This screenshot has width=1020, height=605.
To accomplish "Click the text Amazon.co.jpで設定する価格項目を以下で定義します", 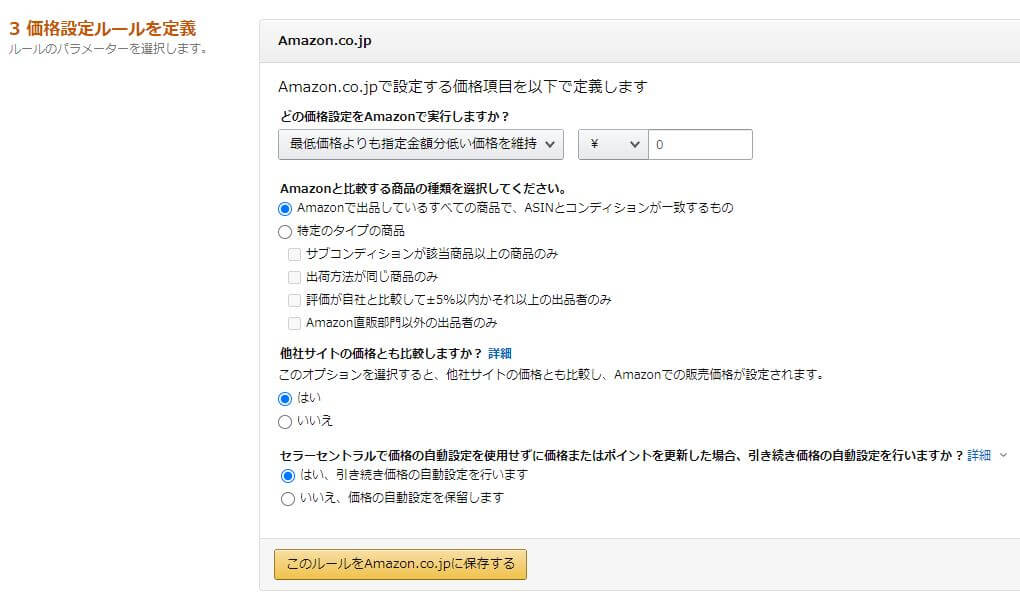I will coord(463,87).
